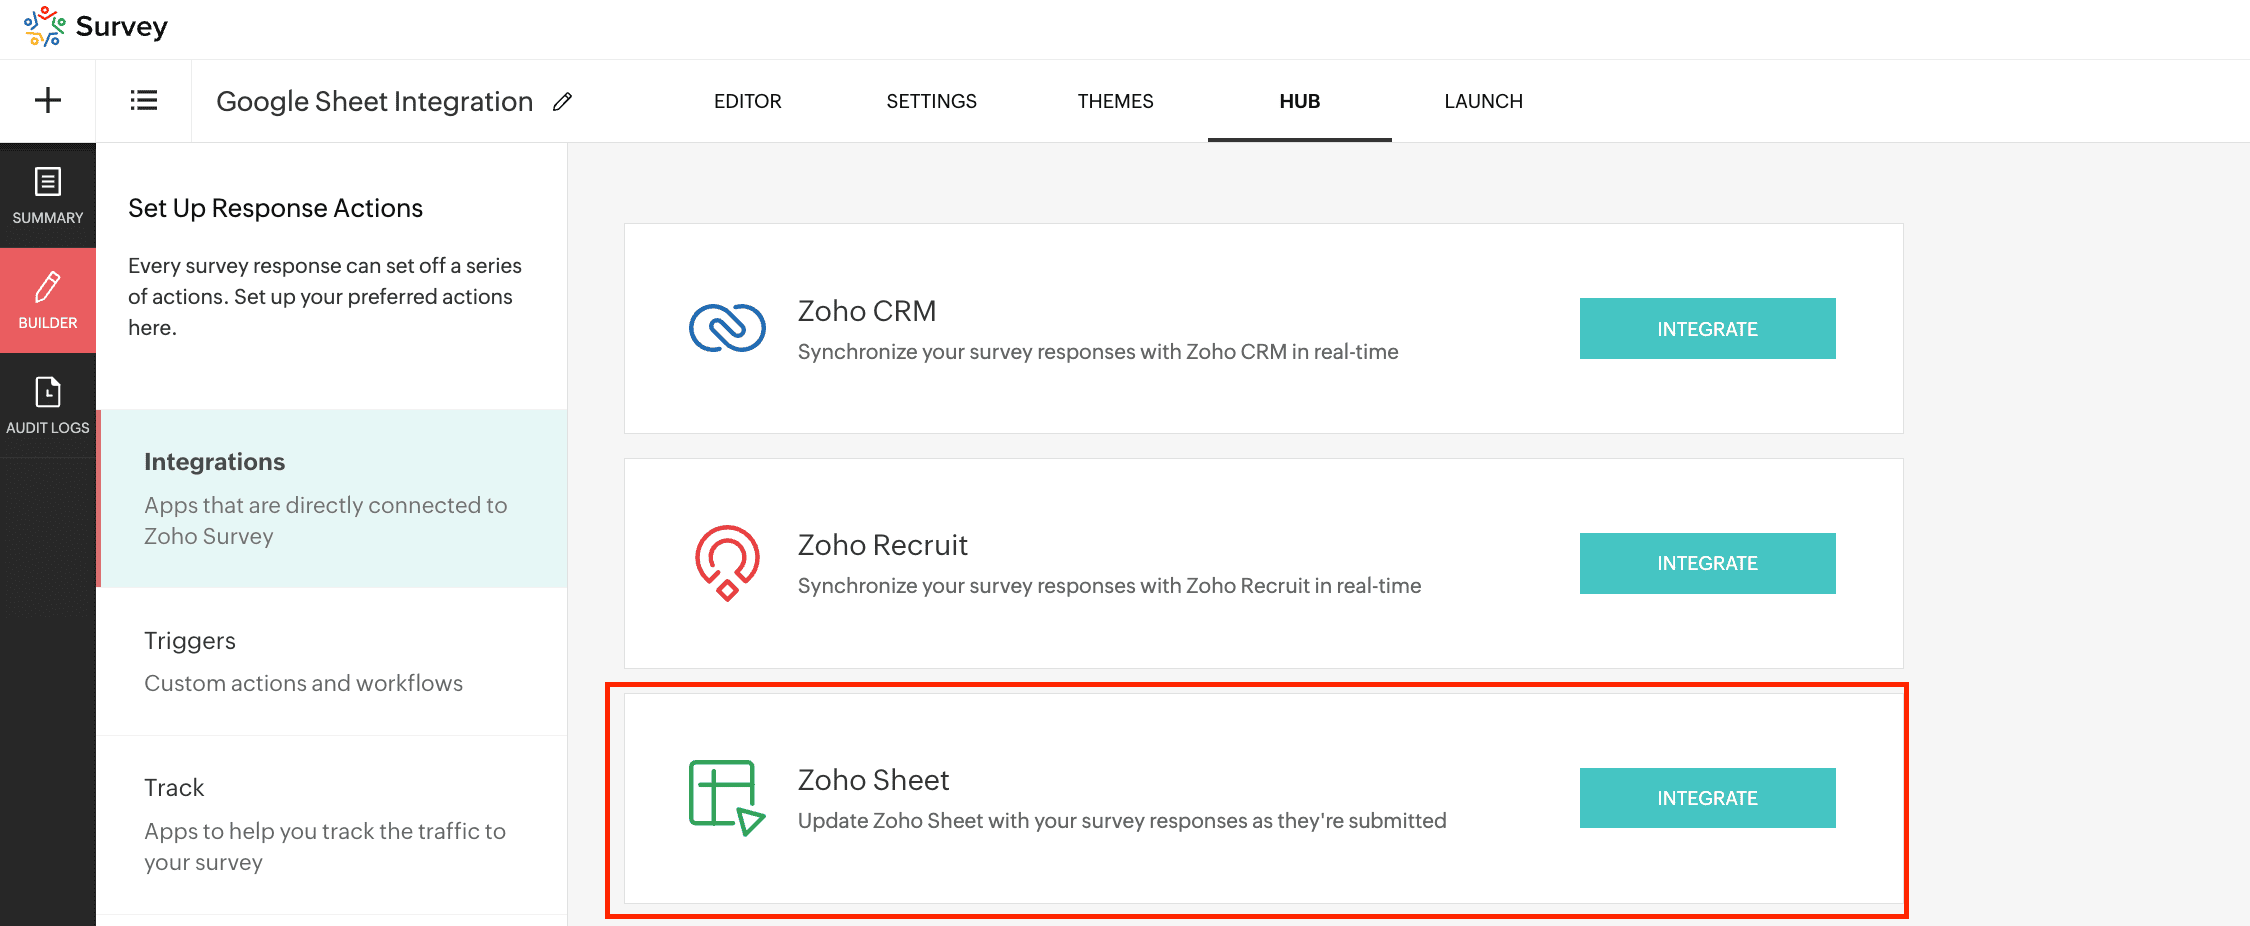The width and height of the screenshot is (2250, 926).
Task: Click the 'Custom actions and workflows' text
Action: tap(304, 683)
